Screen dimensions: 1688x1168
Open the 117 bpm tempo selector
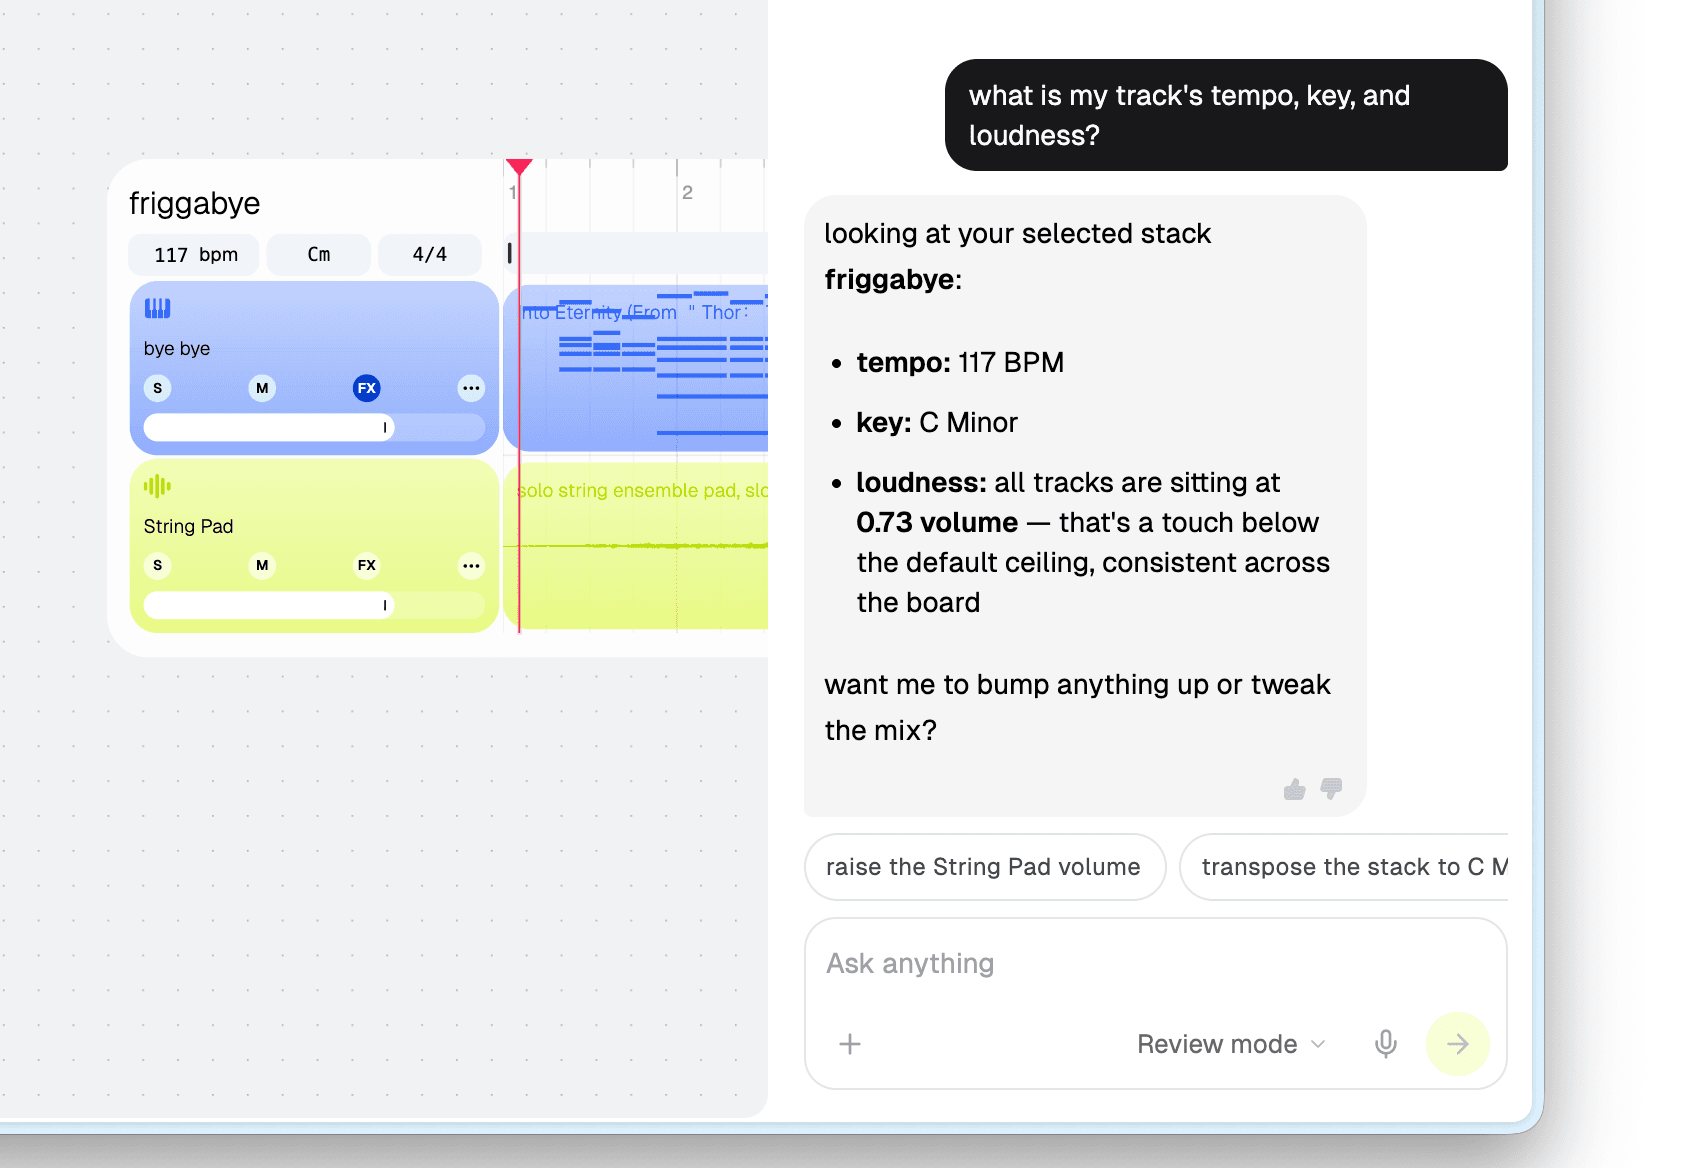(x=195, y=255)
